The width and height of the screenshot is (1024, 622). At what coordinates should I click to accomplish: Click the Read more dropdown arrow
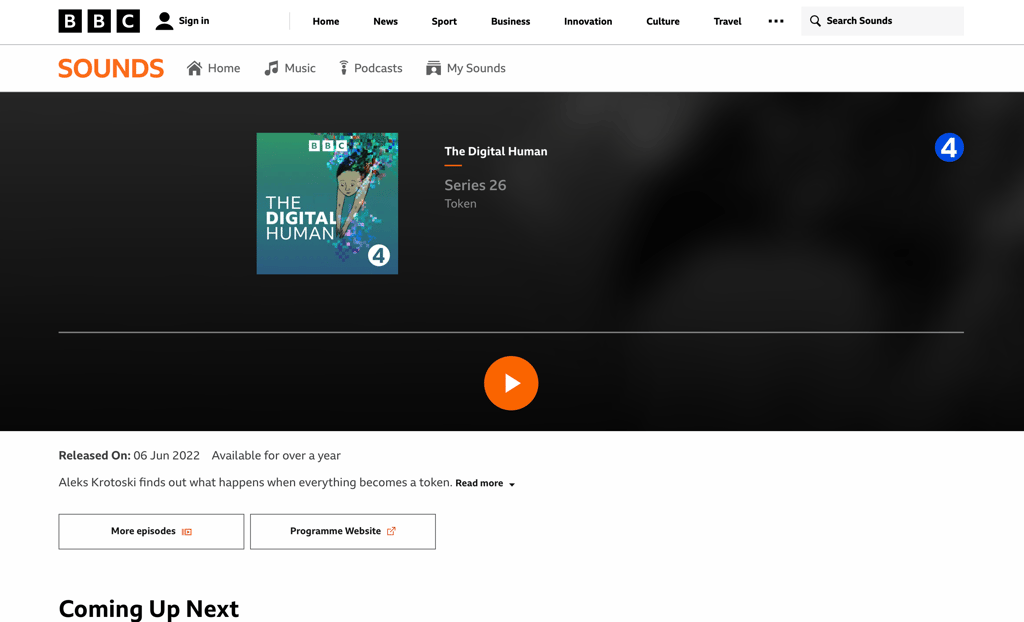(512, 485)
